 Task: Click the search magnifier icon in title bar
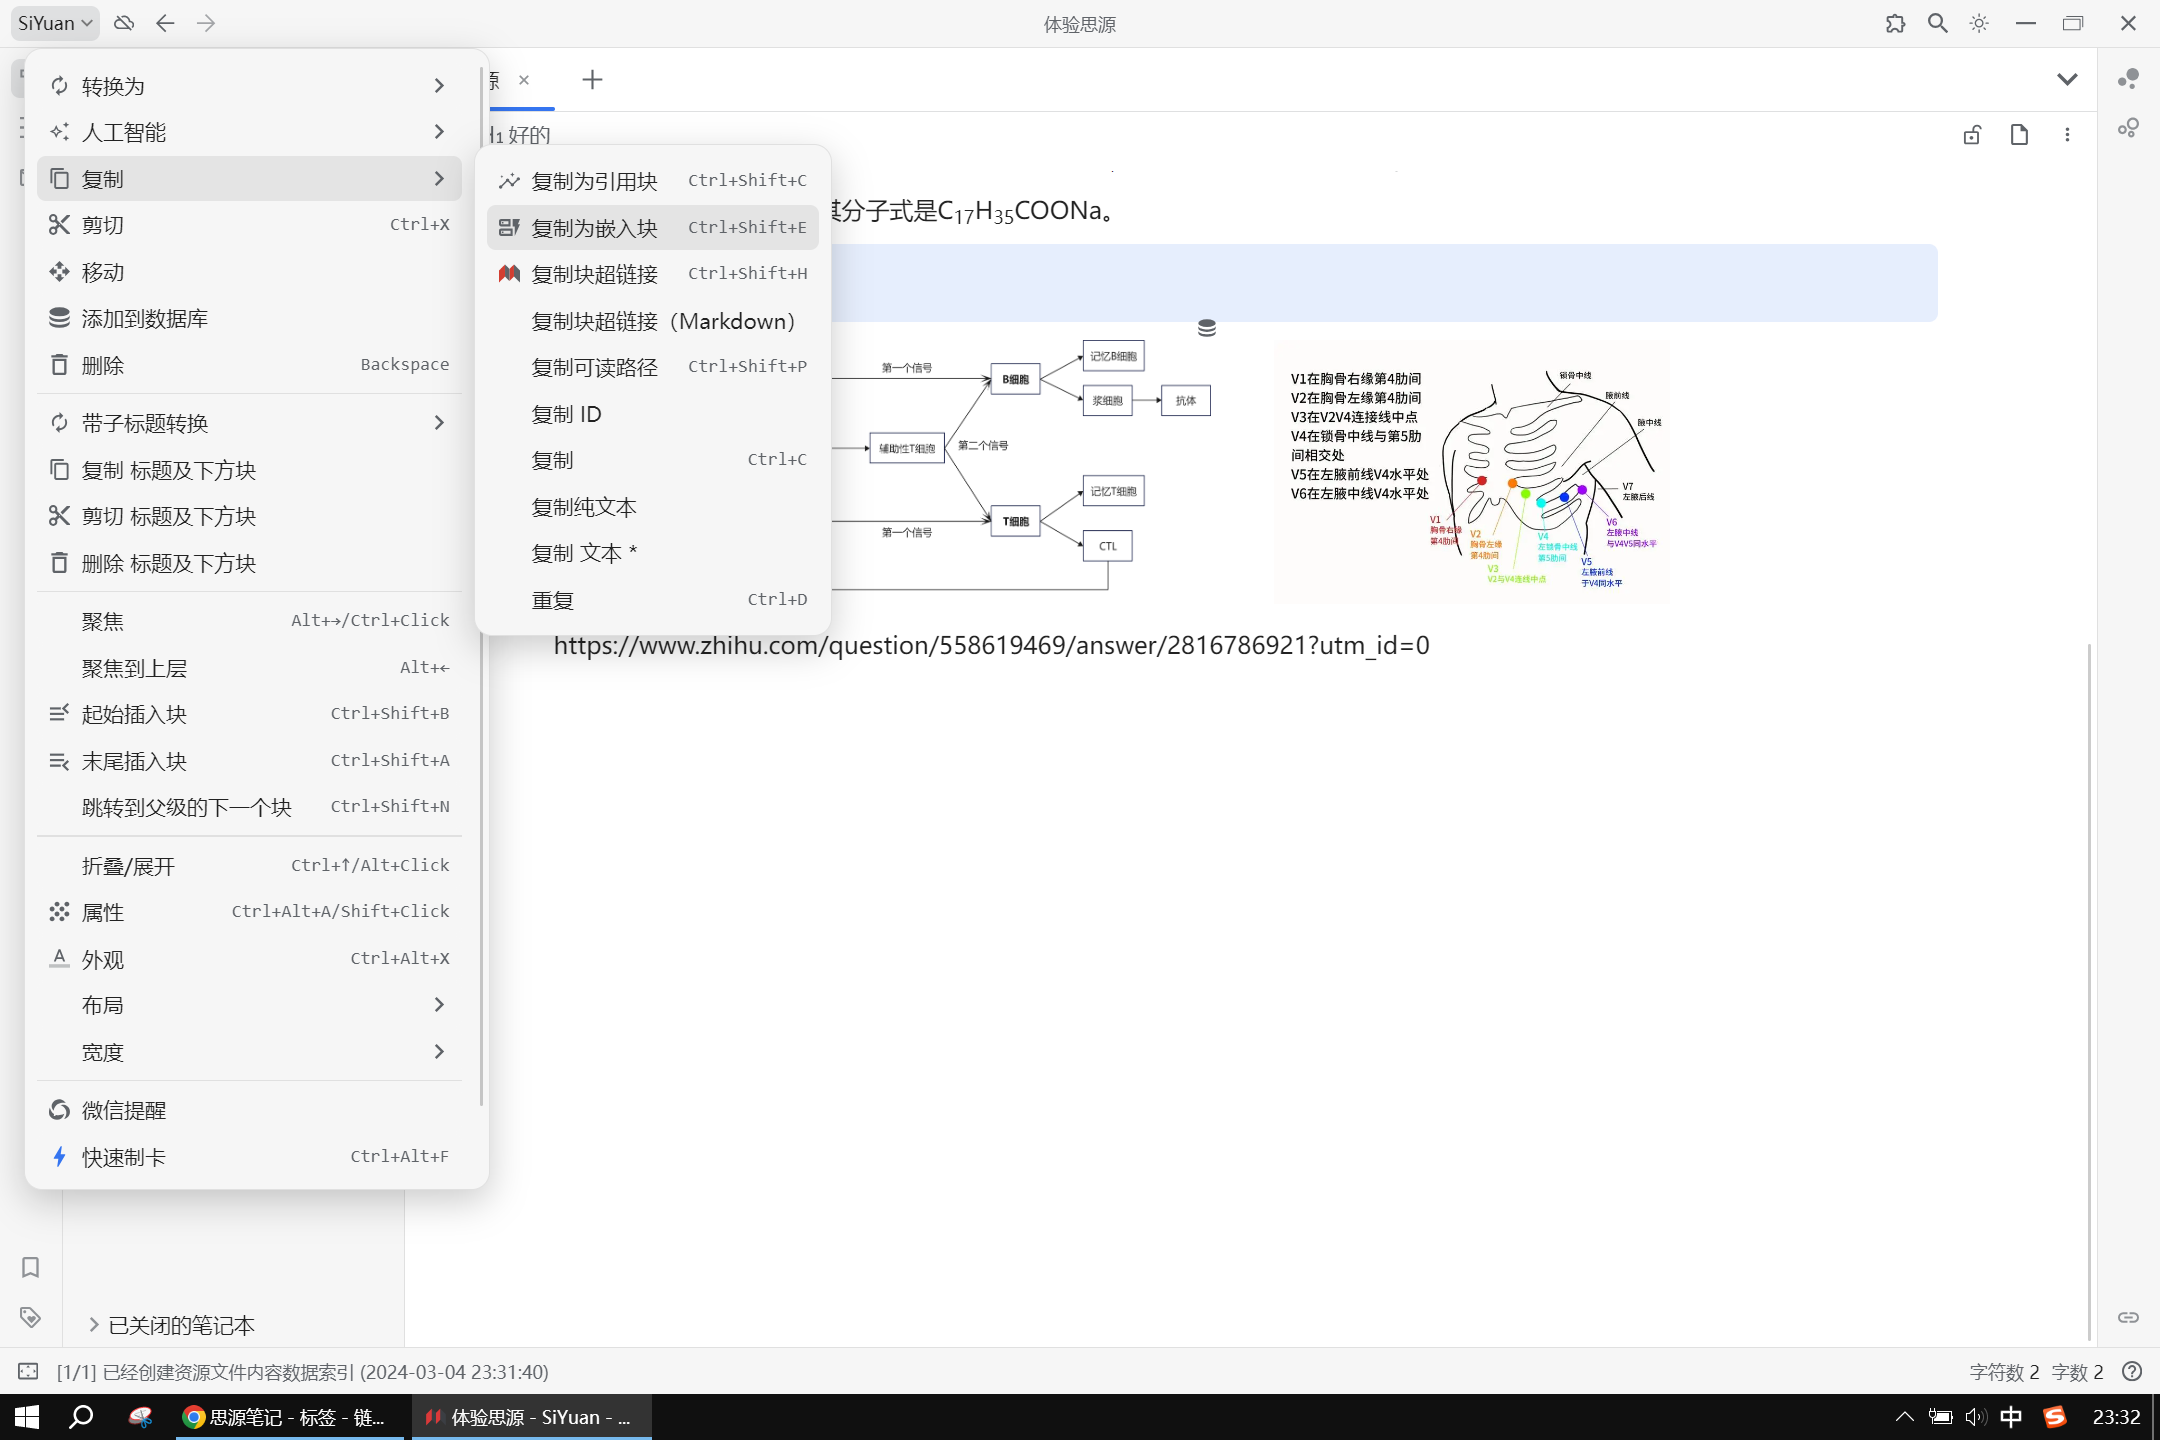click(1937, 23)
